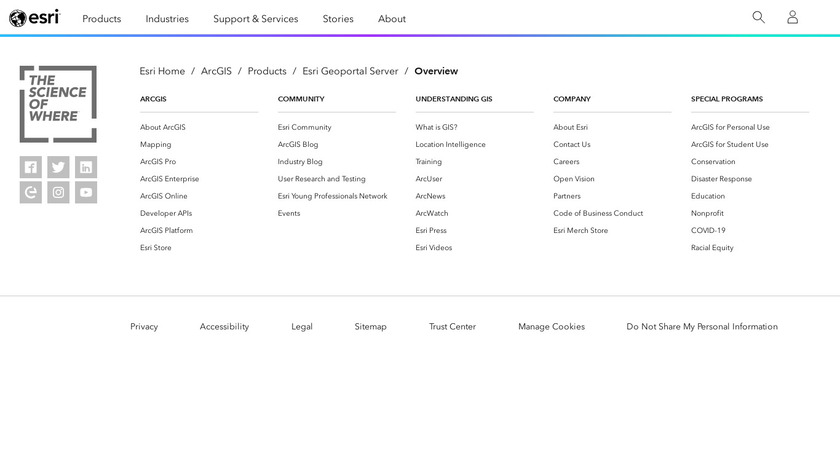
Task: Click the user account icon
Action: [x=792, y=17]
